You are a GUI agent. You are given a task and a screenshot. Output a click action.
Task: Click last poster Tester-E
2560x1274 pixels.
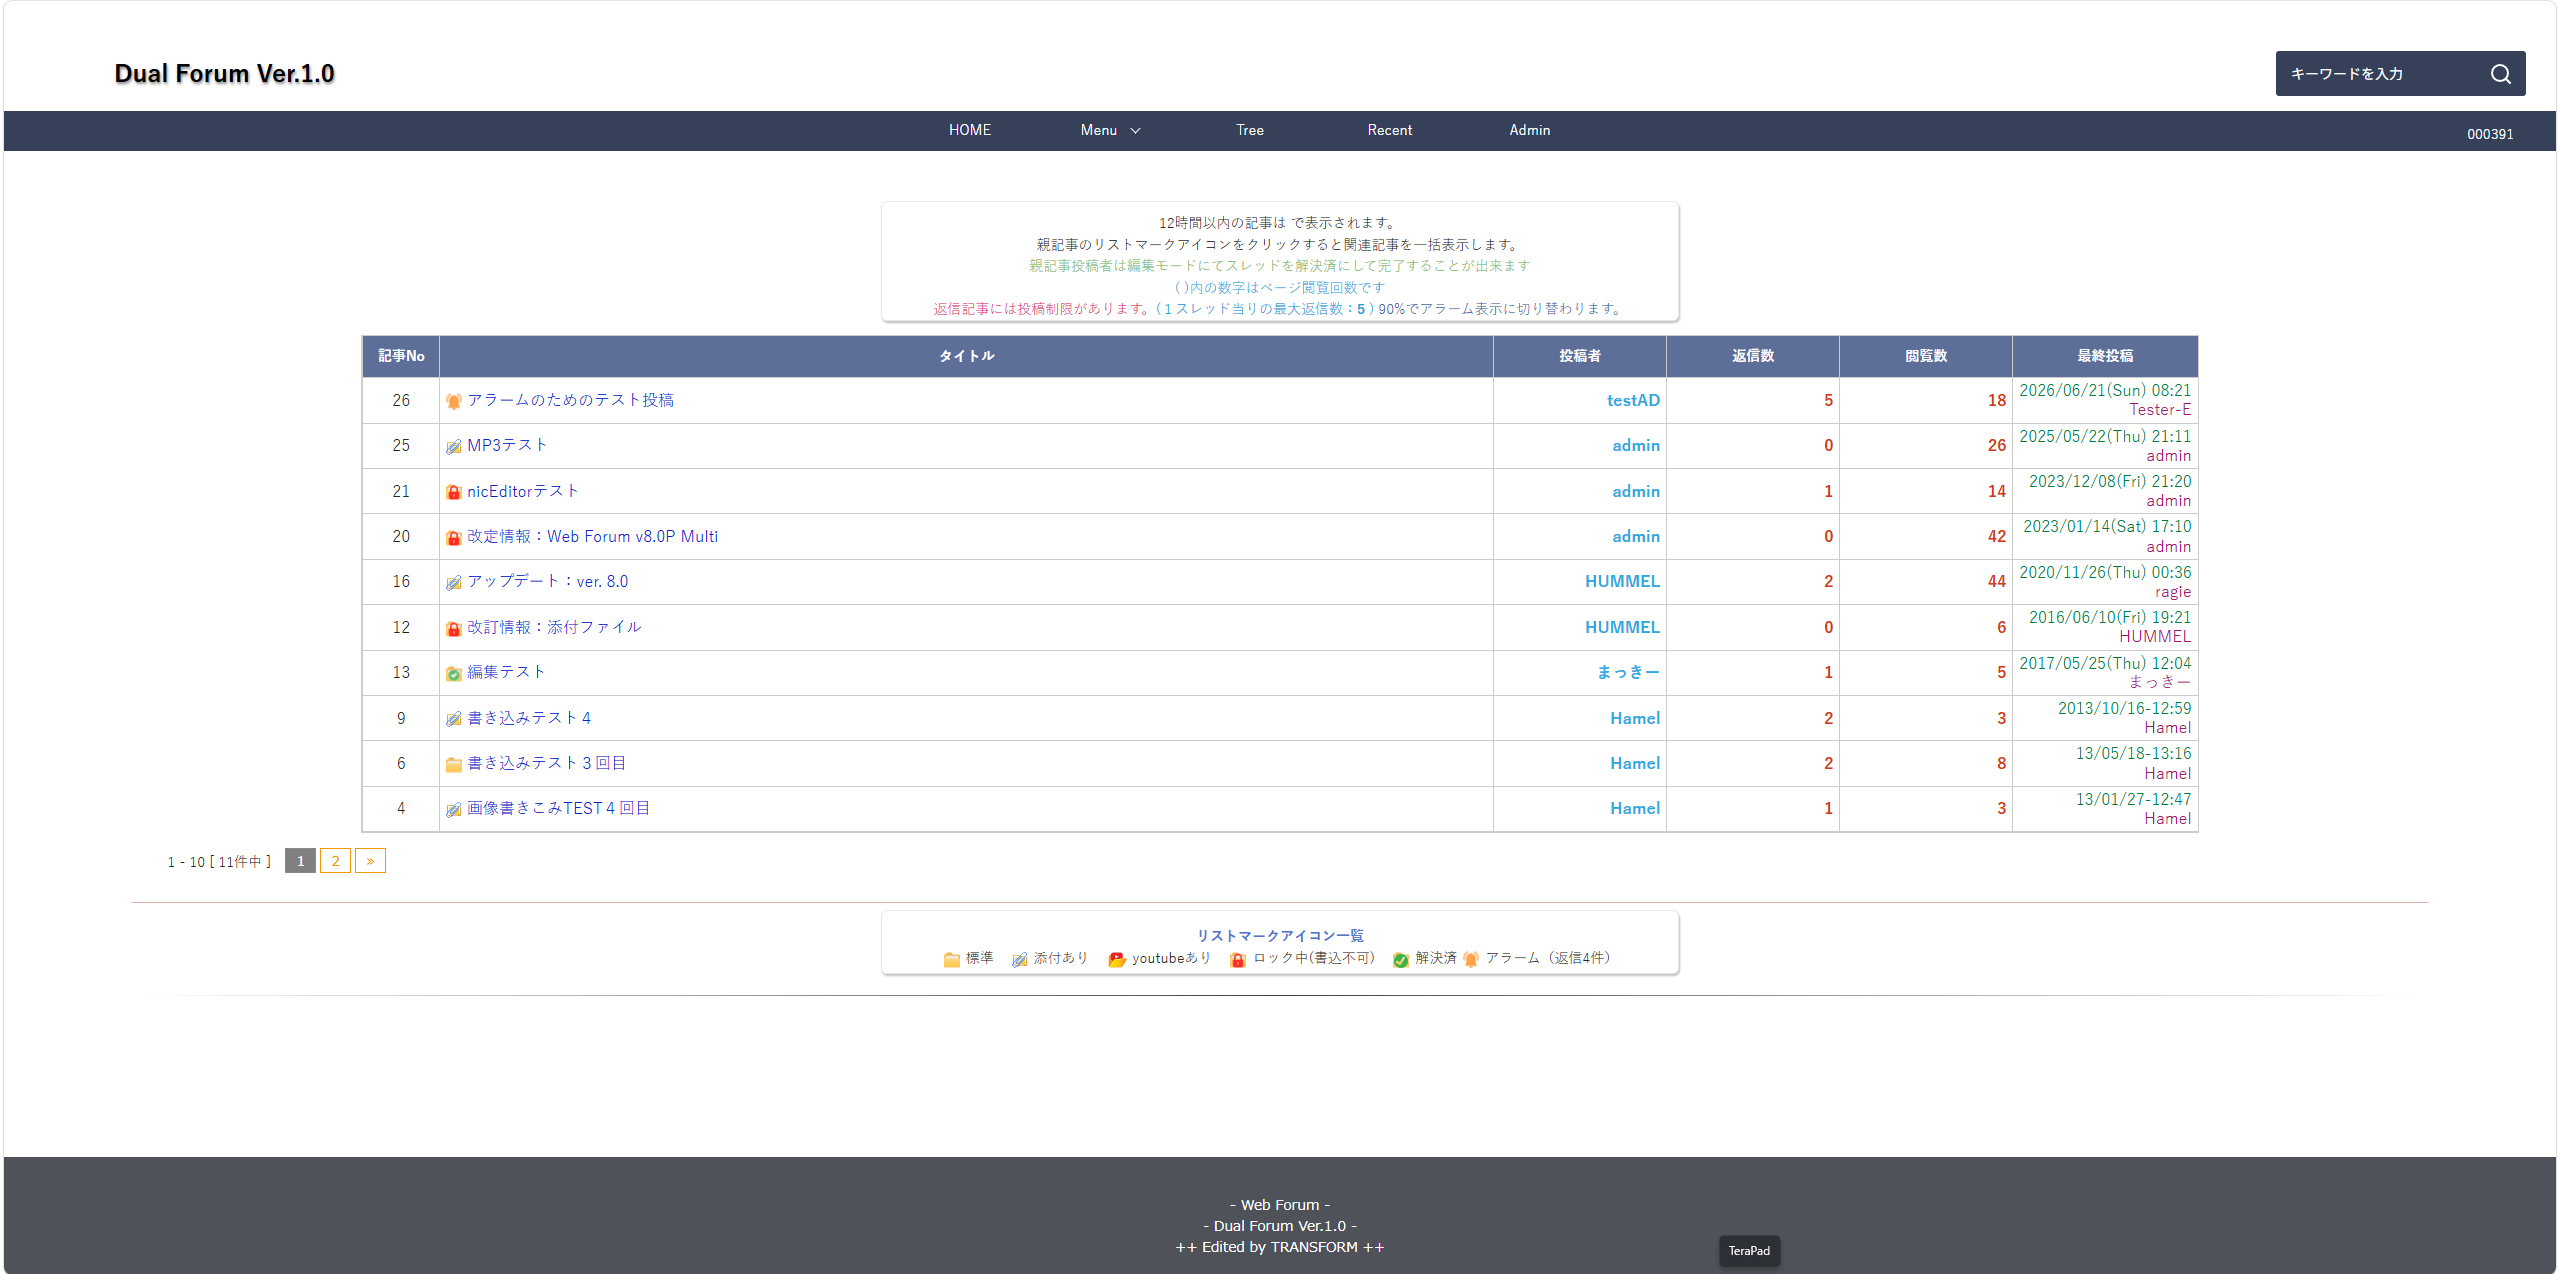[x=2160, y=410]
